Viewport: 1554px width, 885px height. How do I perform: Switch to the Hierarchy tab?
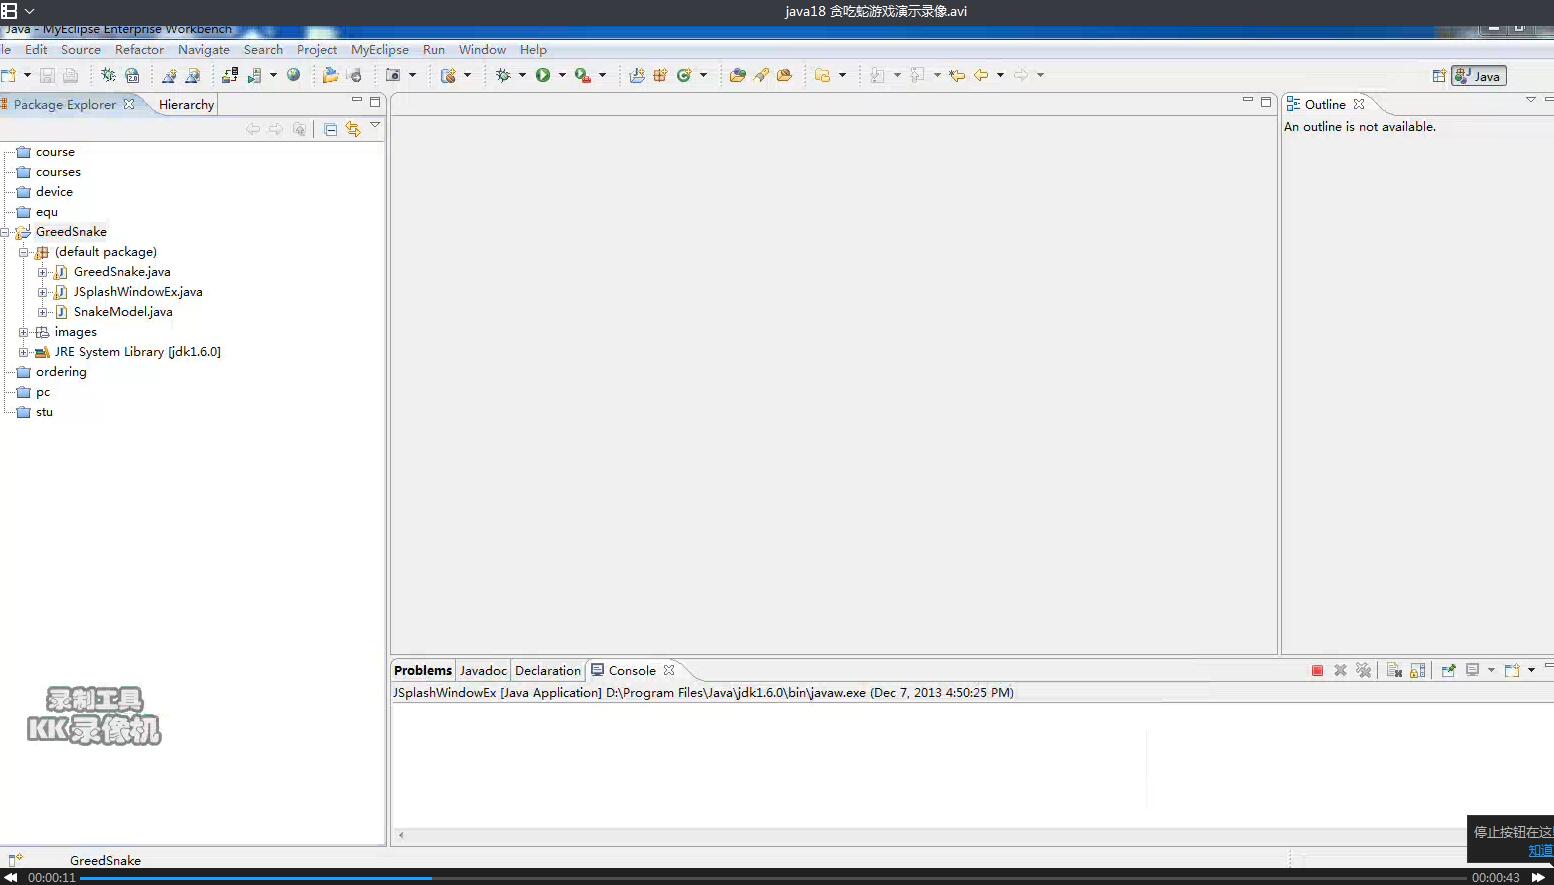click(186, 105)
